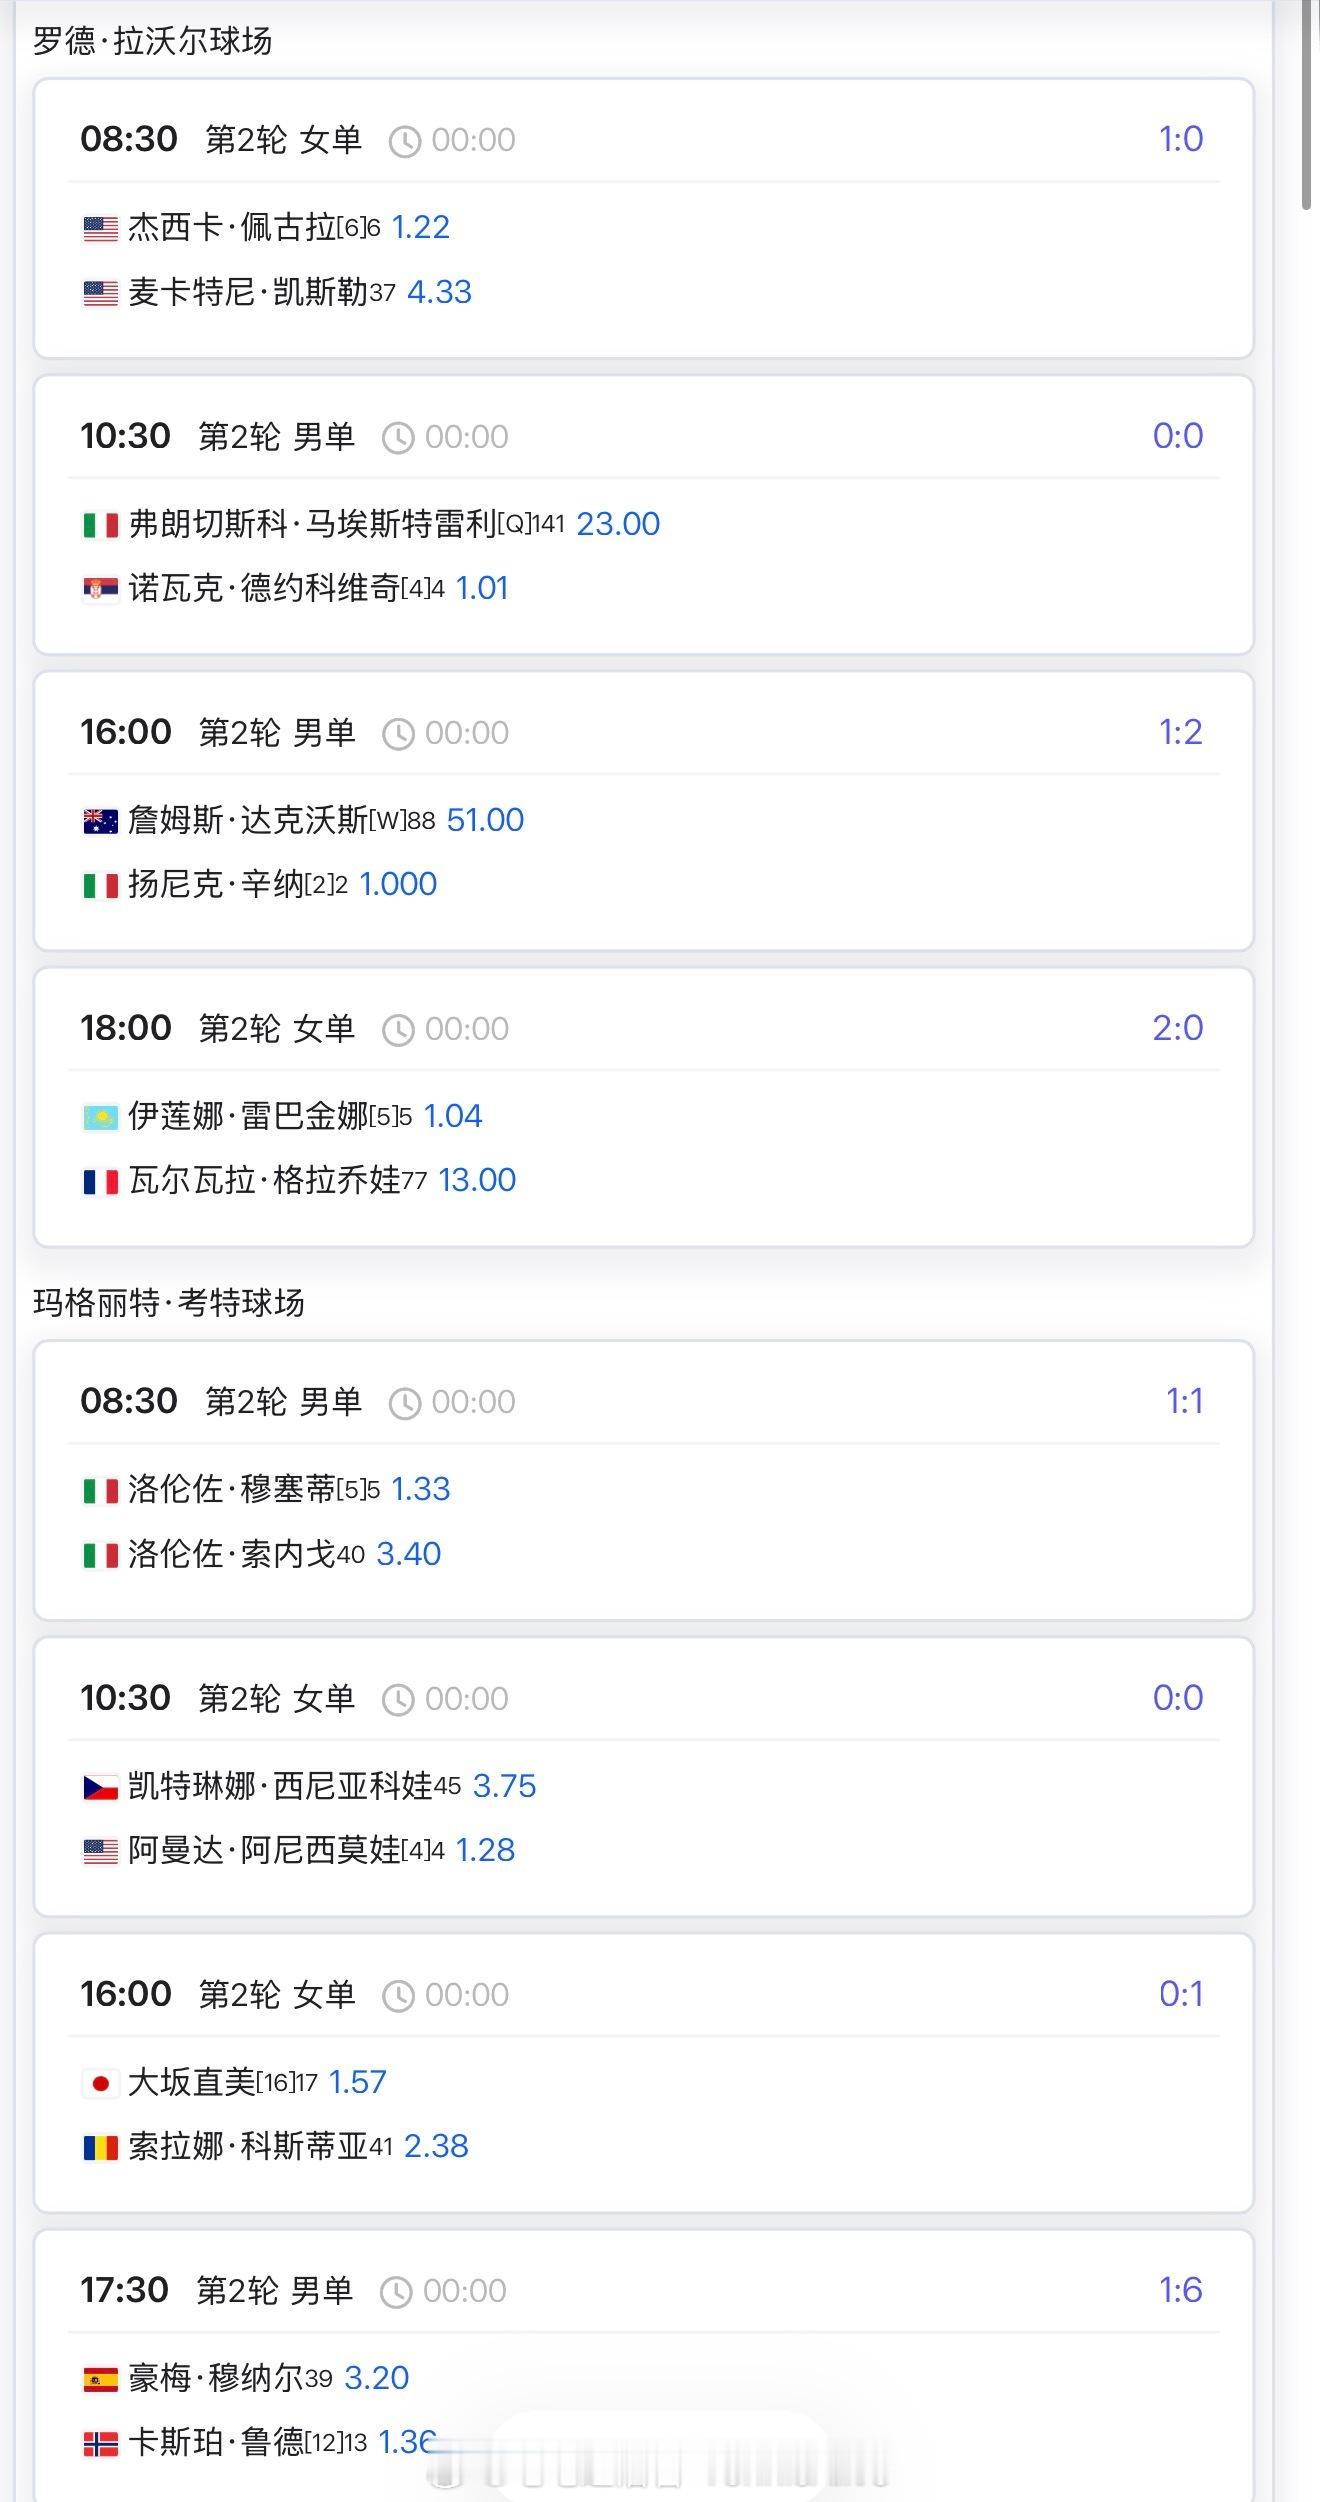Click the Czech flag beside 凯特琳娜·西尼亚科娃
This screenshot has width=1320, height=2502.
coord(100,1788)
